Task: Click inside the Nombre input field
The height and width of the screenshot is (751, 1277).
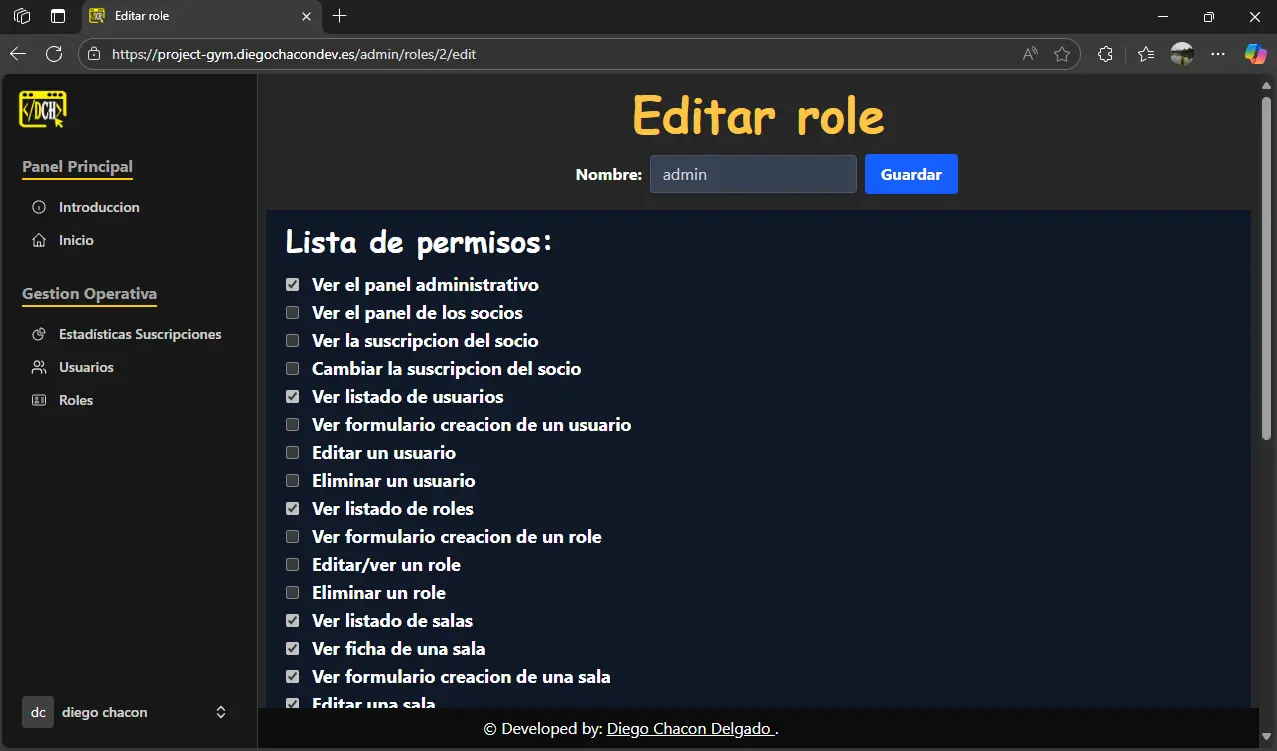Action: click(752, 173)
